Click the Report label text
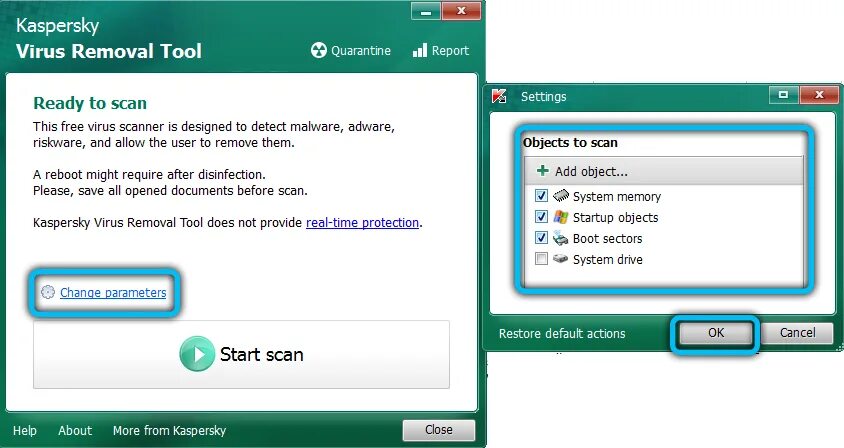Image resolution: width=844 pixels, height=448 pixels. pyautogui.click(x=450, y=51)
